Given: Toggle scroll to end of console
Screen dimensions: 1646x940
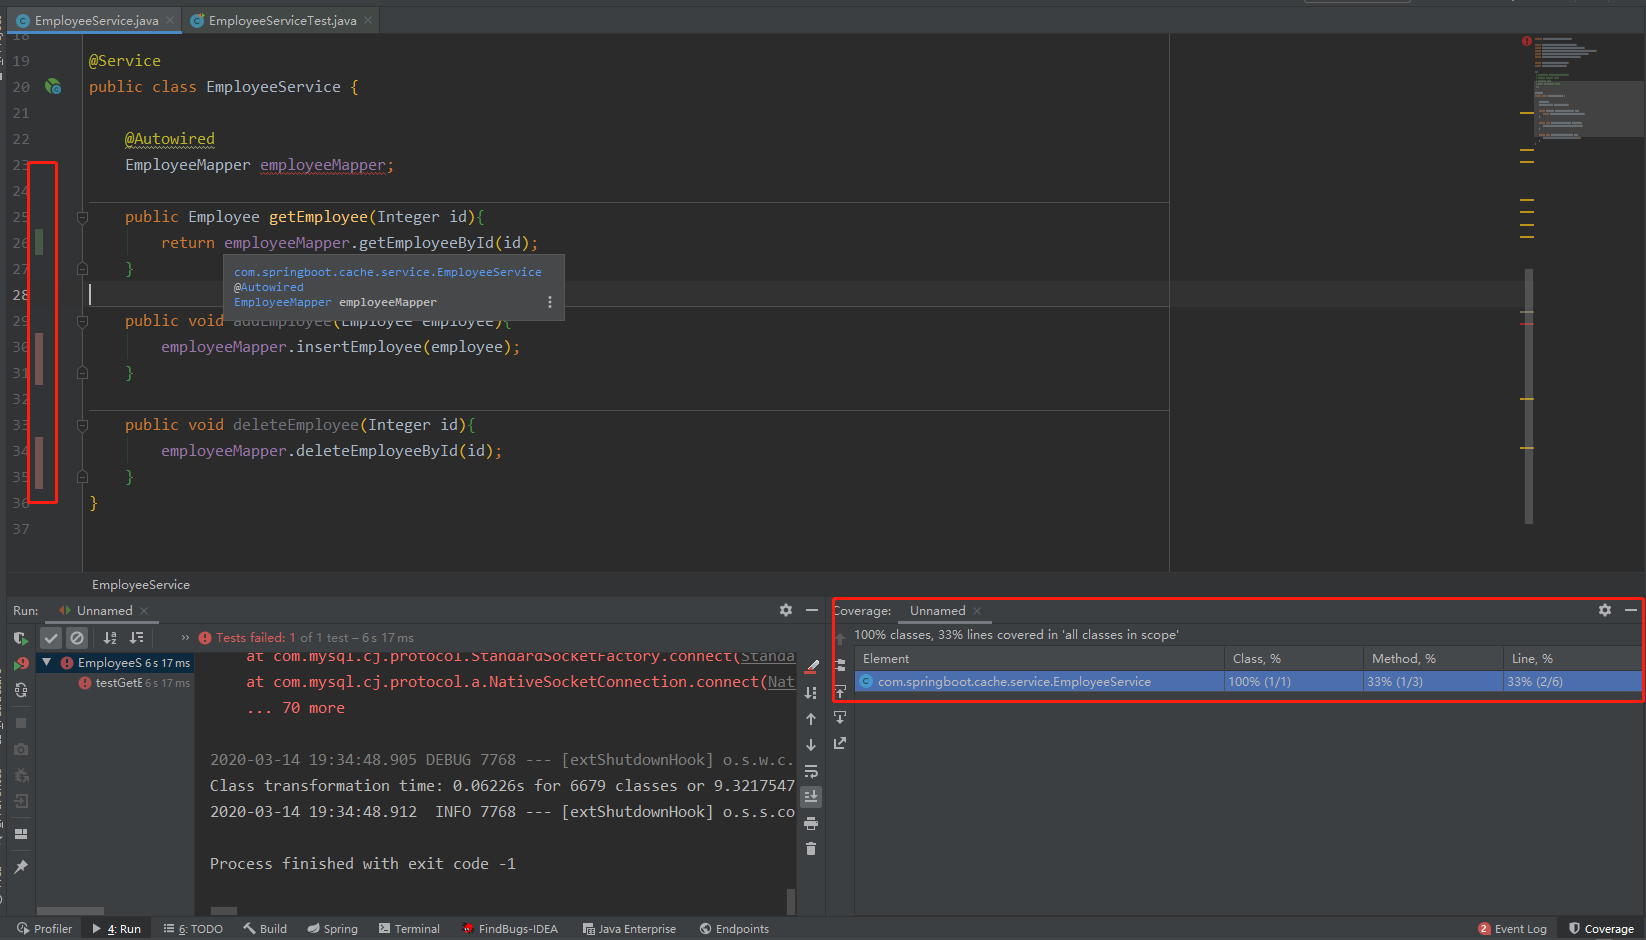Looking at the screenshot, I should point(811,797).
